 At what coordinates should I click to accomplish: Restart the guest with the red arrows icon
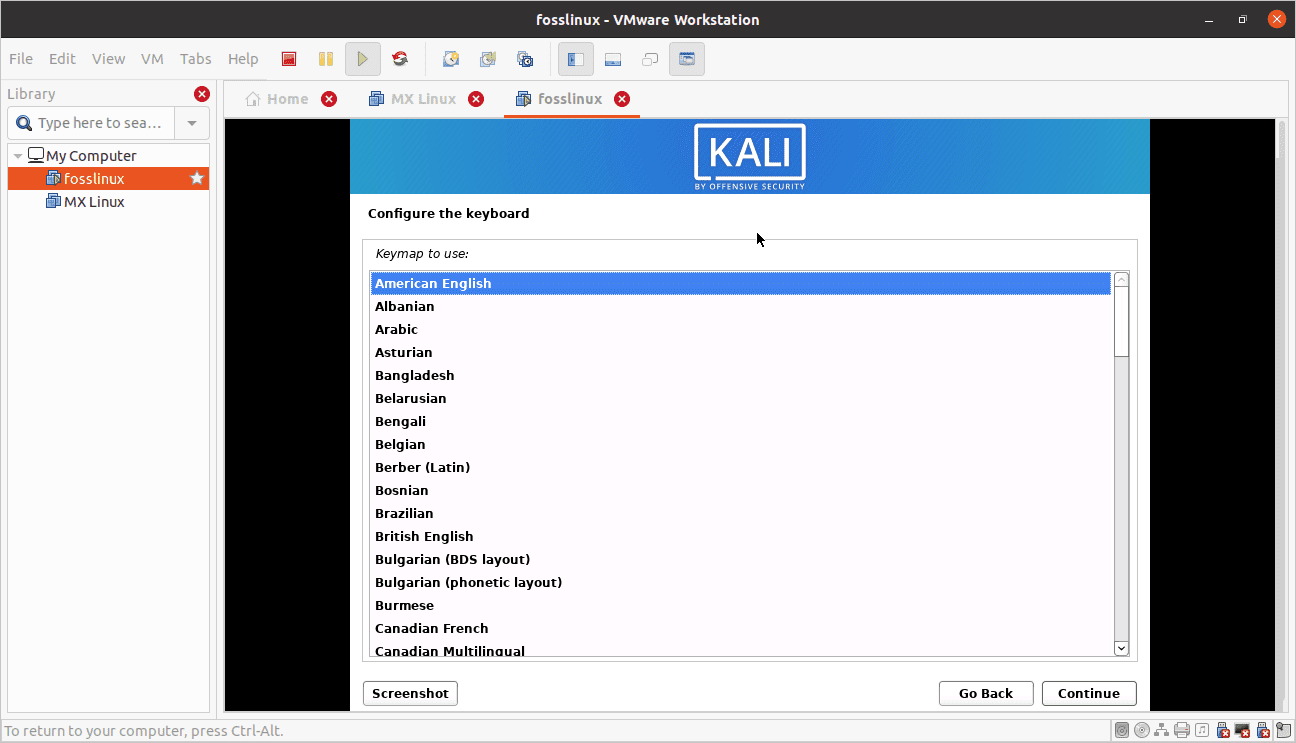tap(400, 59)
